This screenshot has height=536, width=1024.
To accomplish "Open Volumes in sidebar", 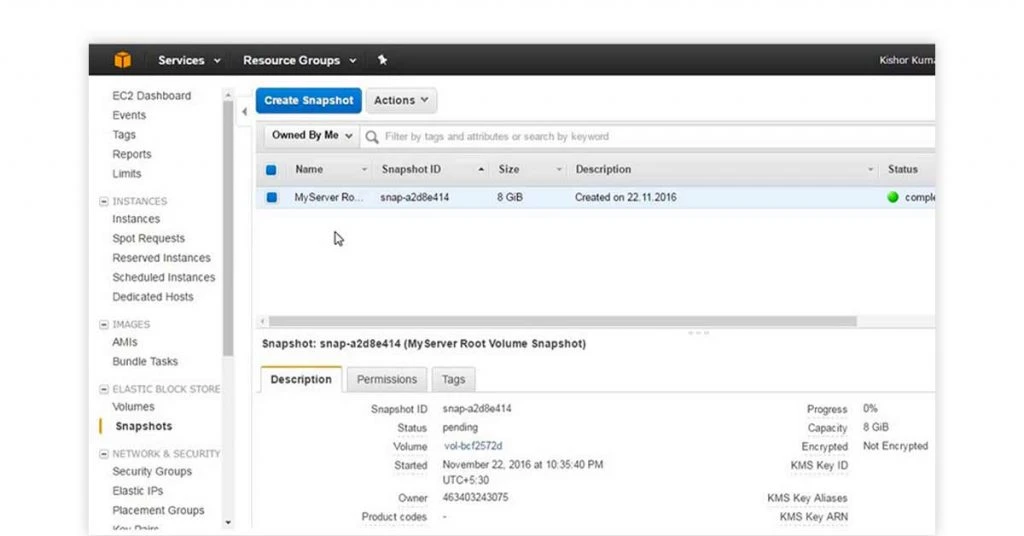I will point(133,407).
